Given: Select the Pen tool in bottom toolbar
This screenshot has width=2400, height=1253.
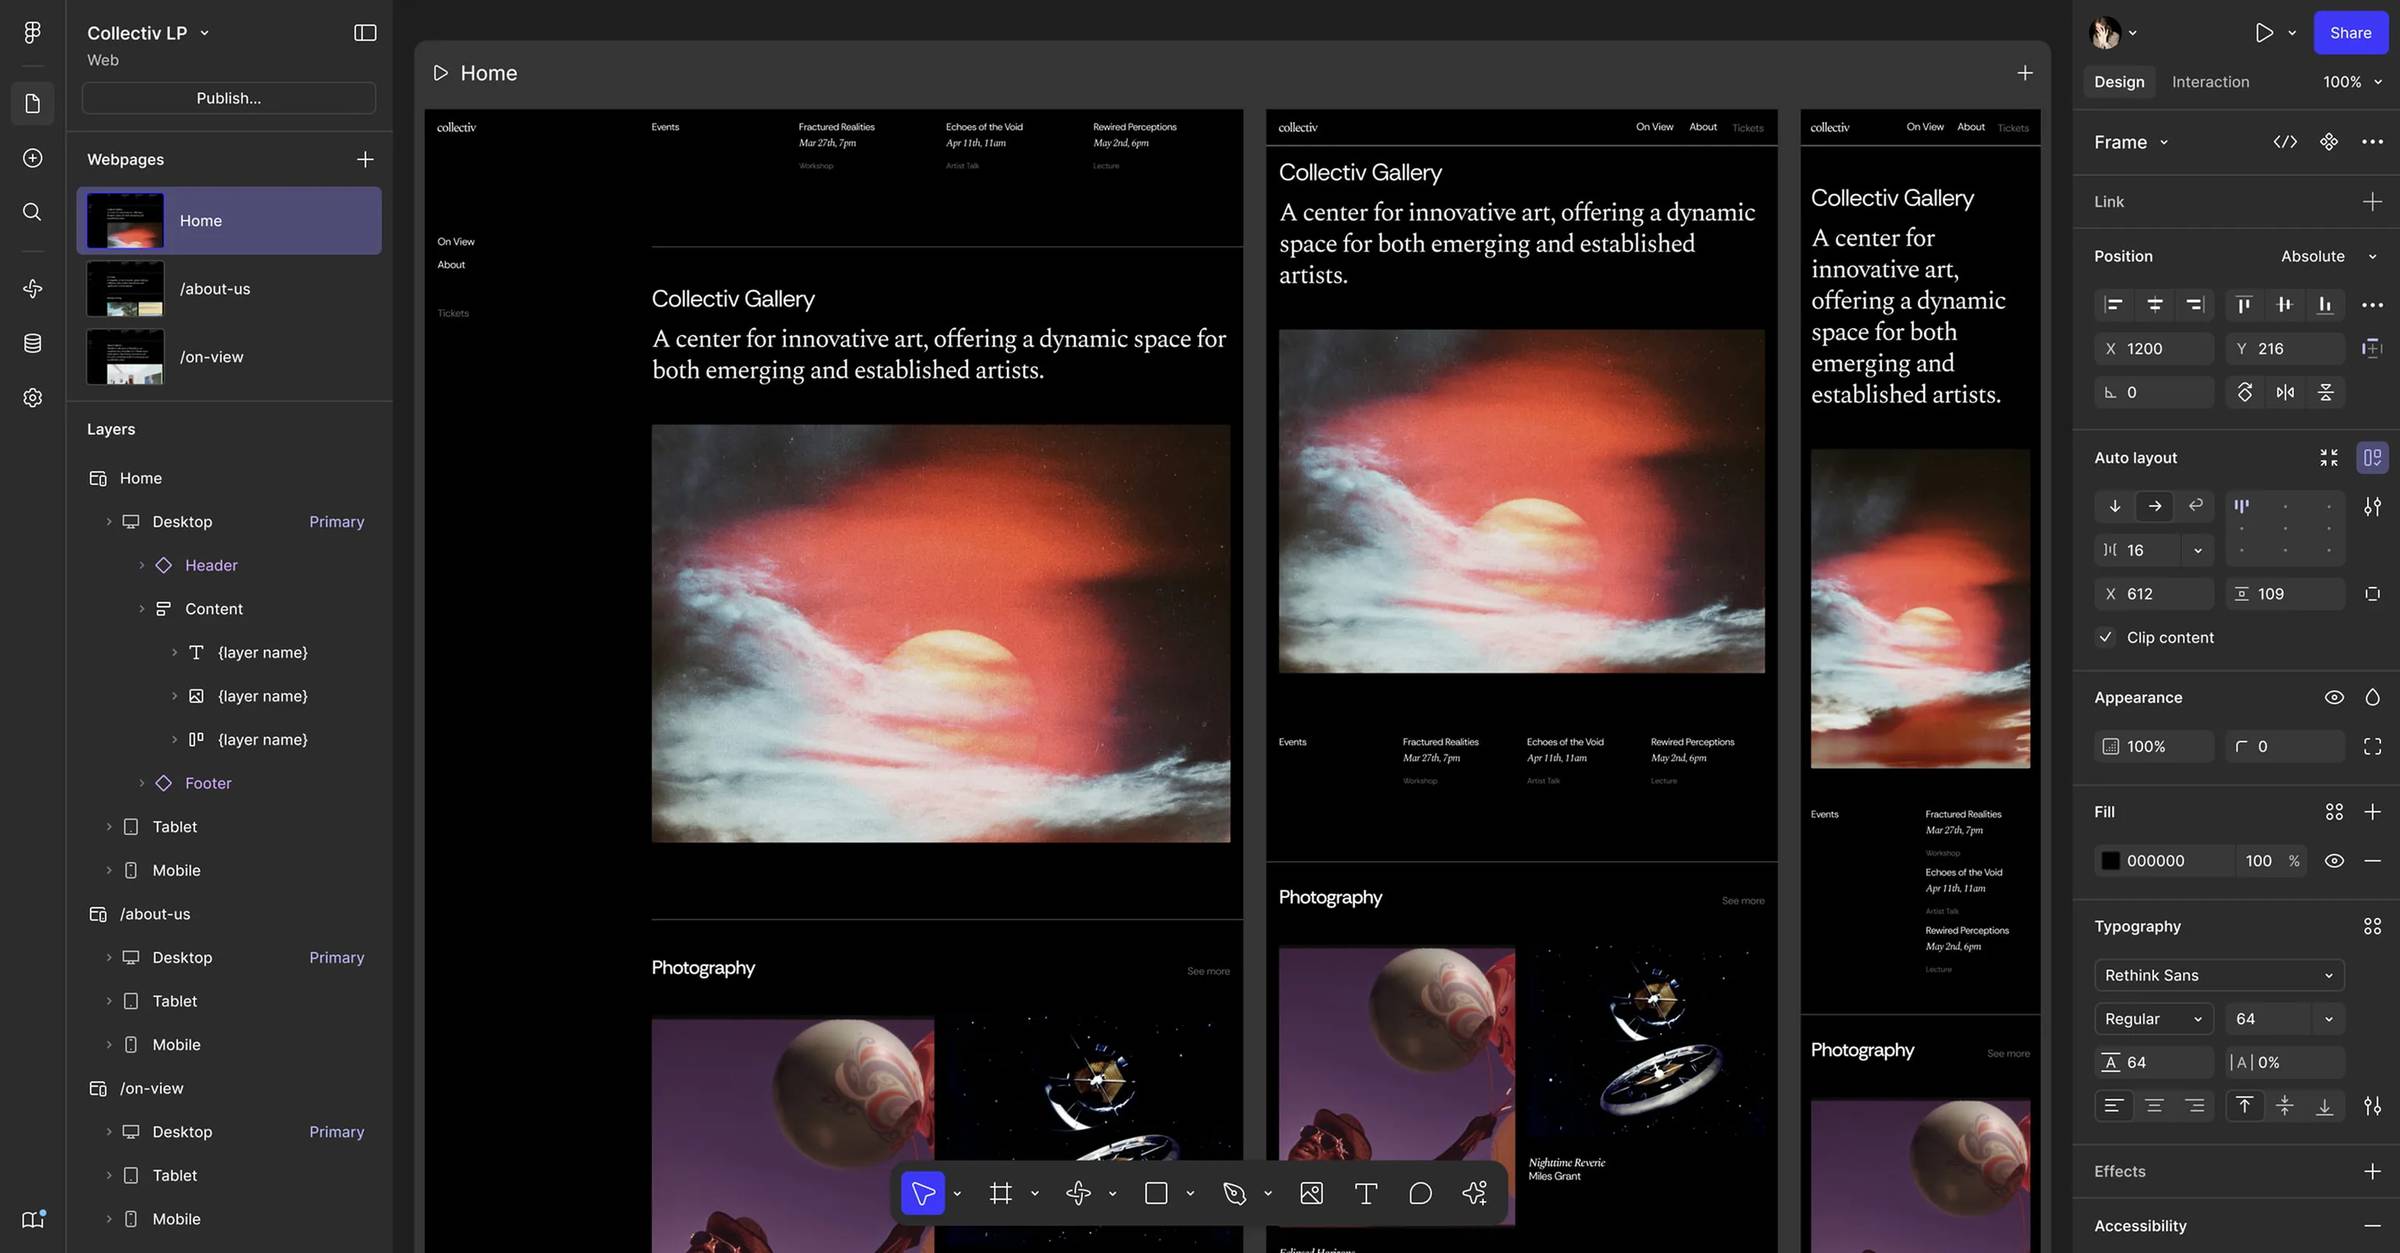Looking at the screenshot, I should pos(1234,1193).
